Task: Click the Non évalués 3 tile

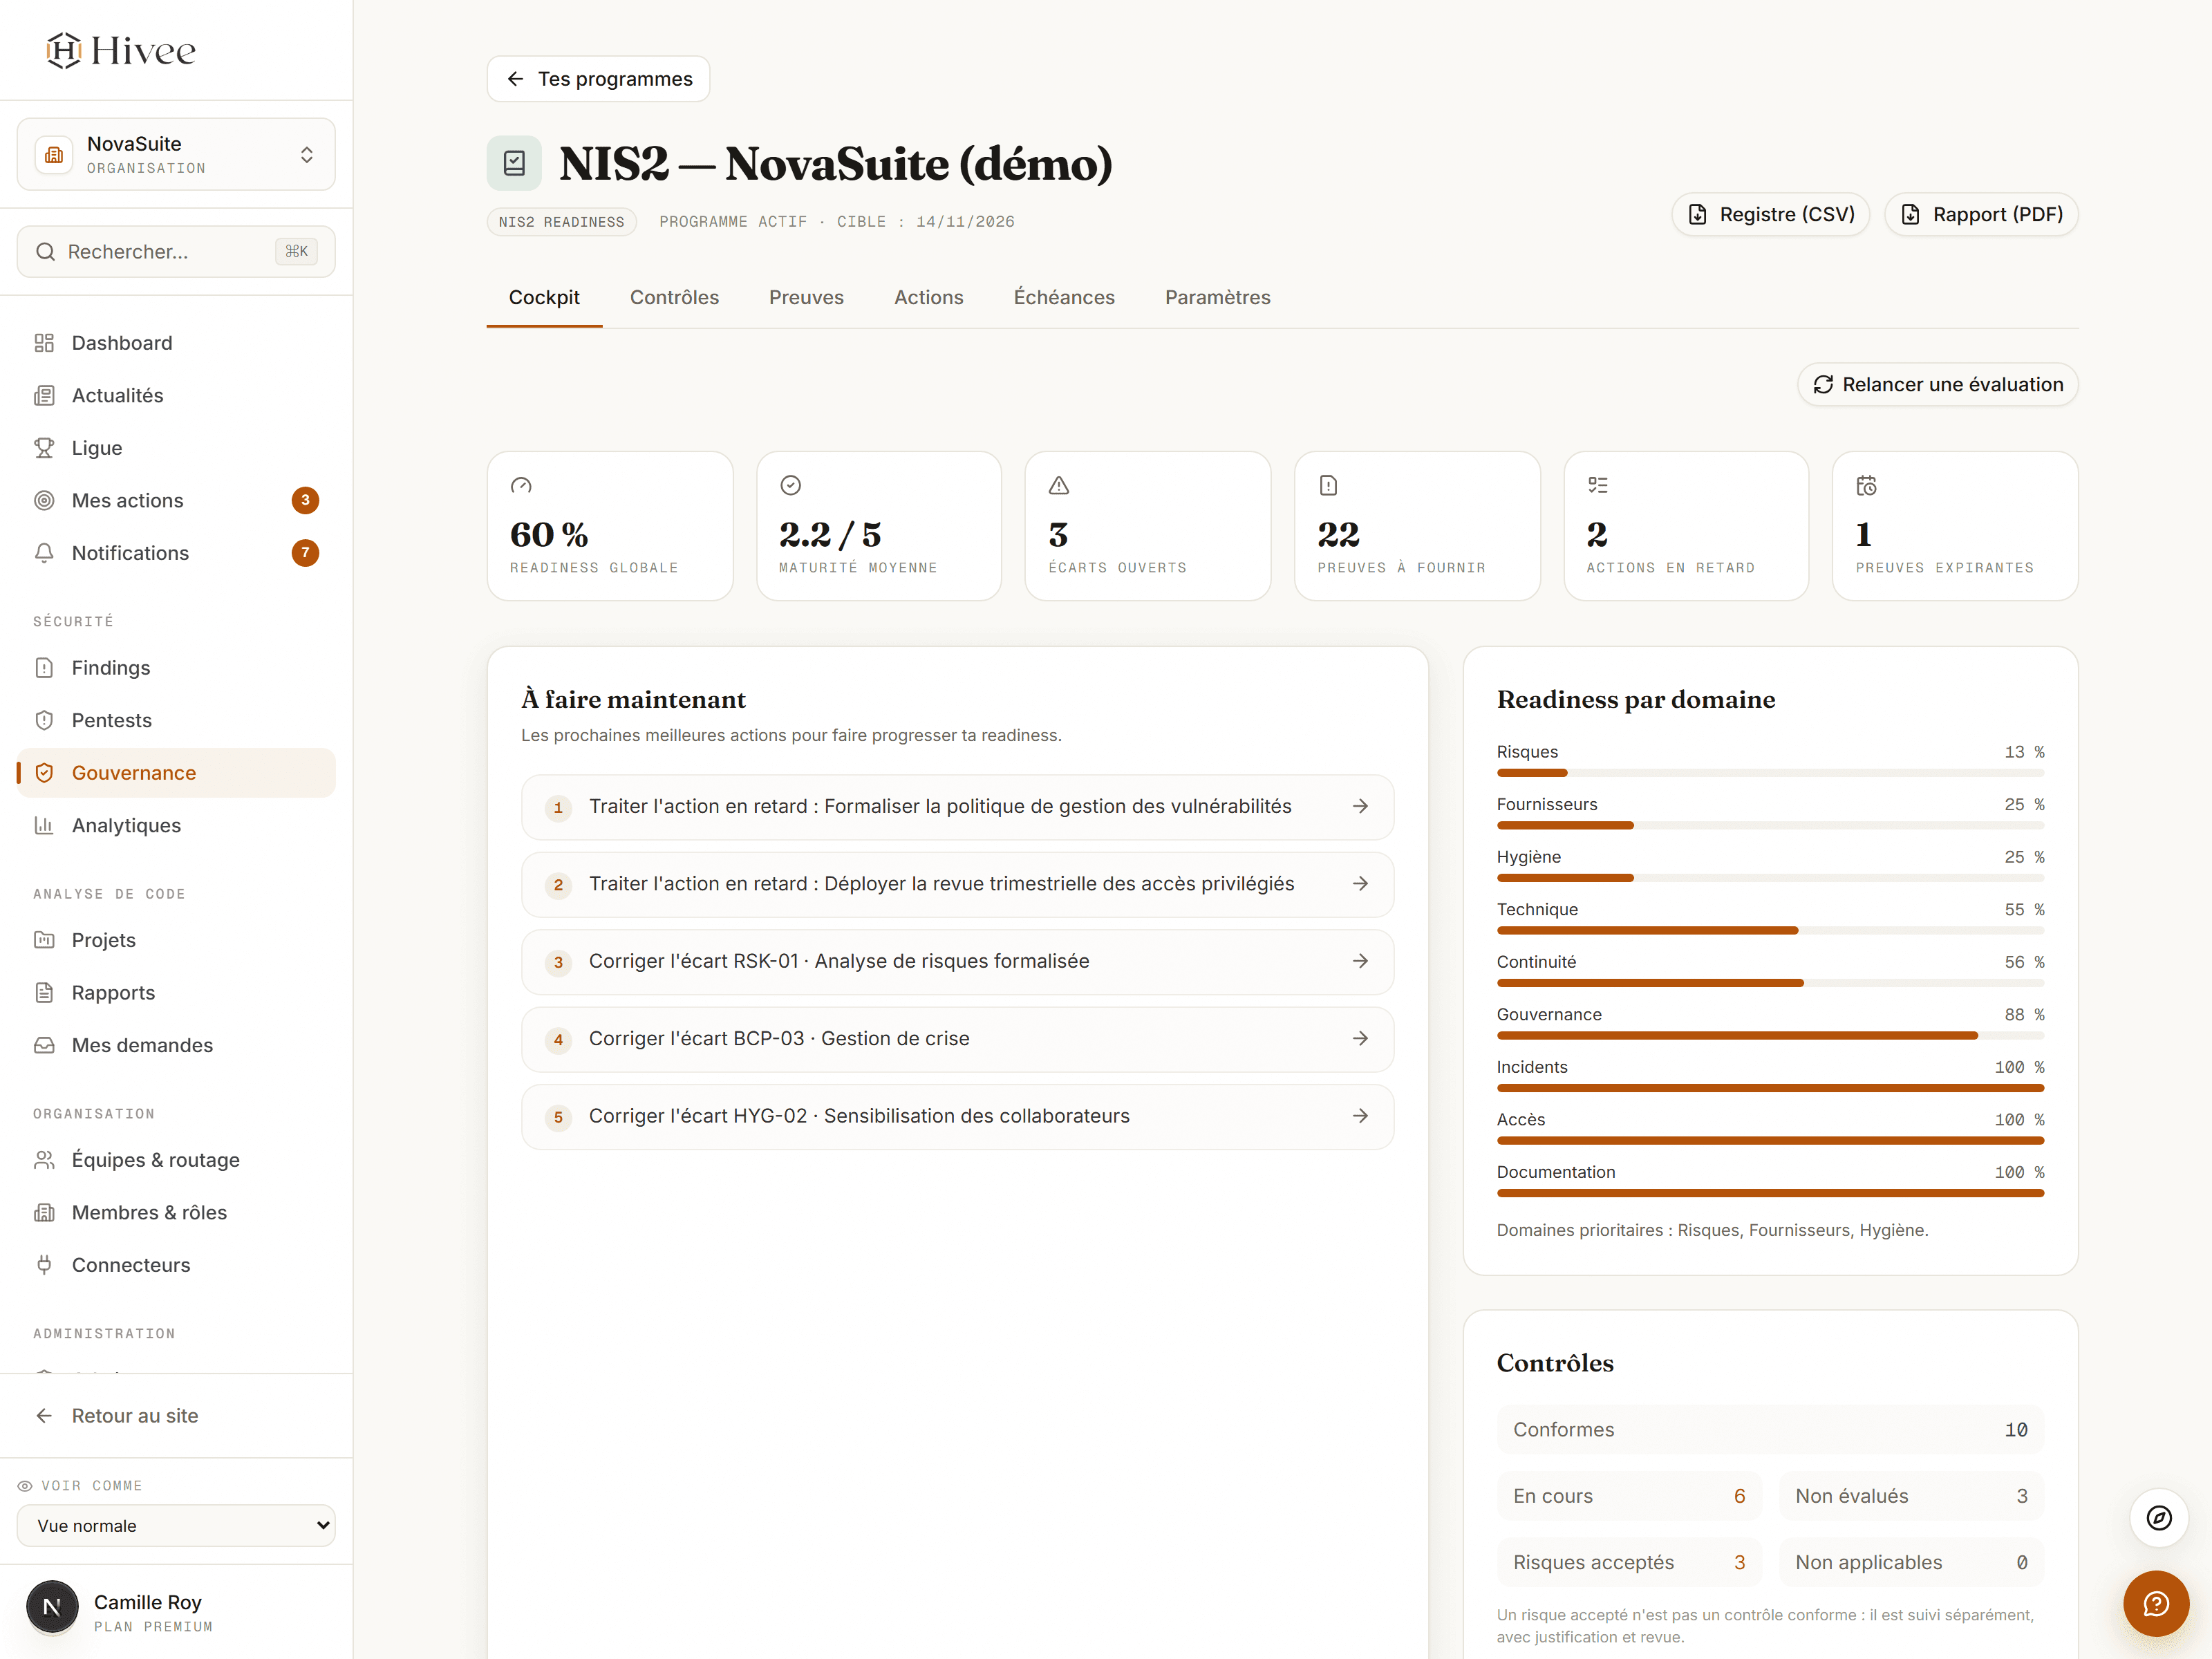Action: pyautogui.click(x=1911, y=1497)
